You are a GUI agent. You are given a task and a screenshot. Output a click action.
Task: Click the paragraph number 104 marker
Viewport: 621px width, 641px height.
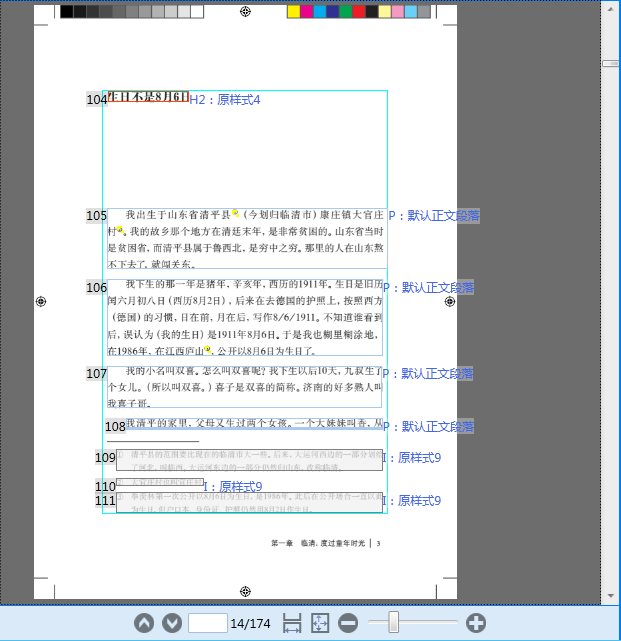[96, 100]
